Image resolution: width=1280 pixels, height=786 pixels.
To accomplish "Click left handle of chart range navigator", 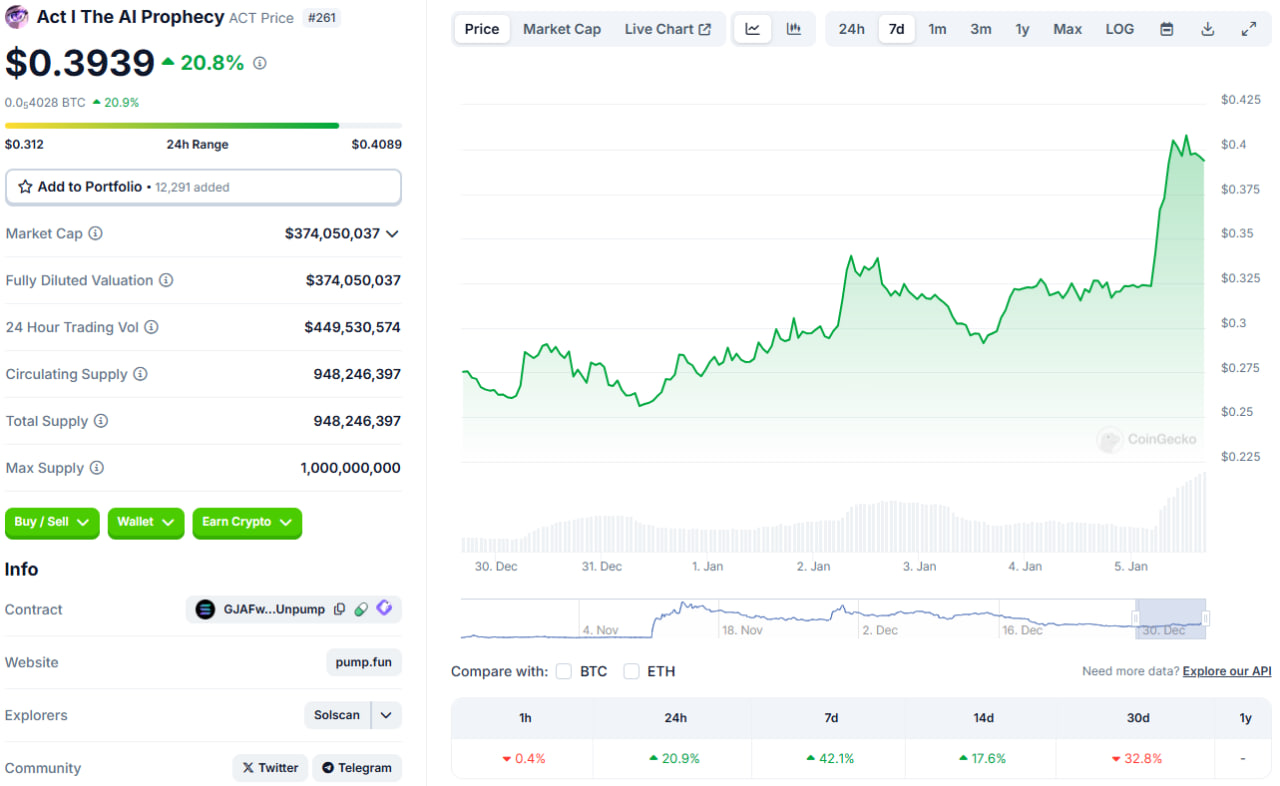I will (x=1136, y=619).
